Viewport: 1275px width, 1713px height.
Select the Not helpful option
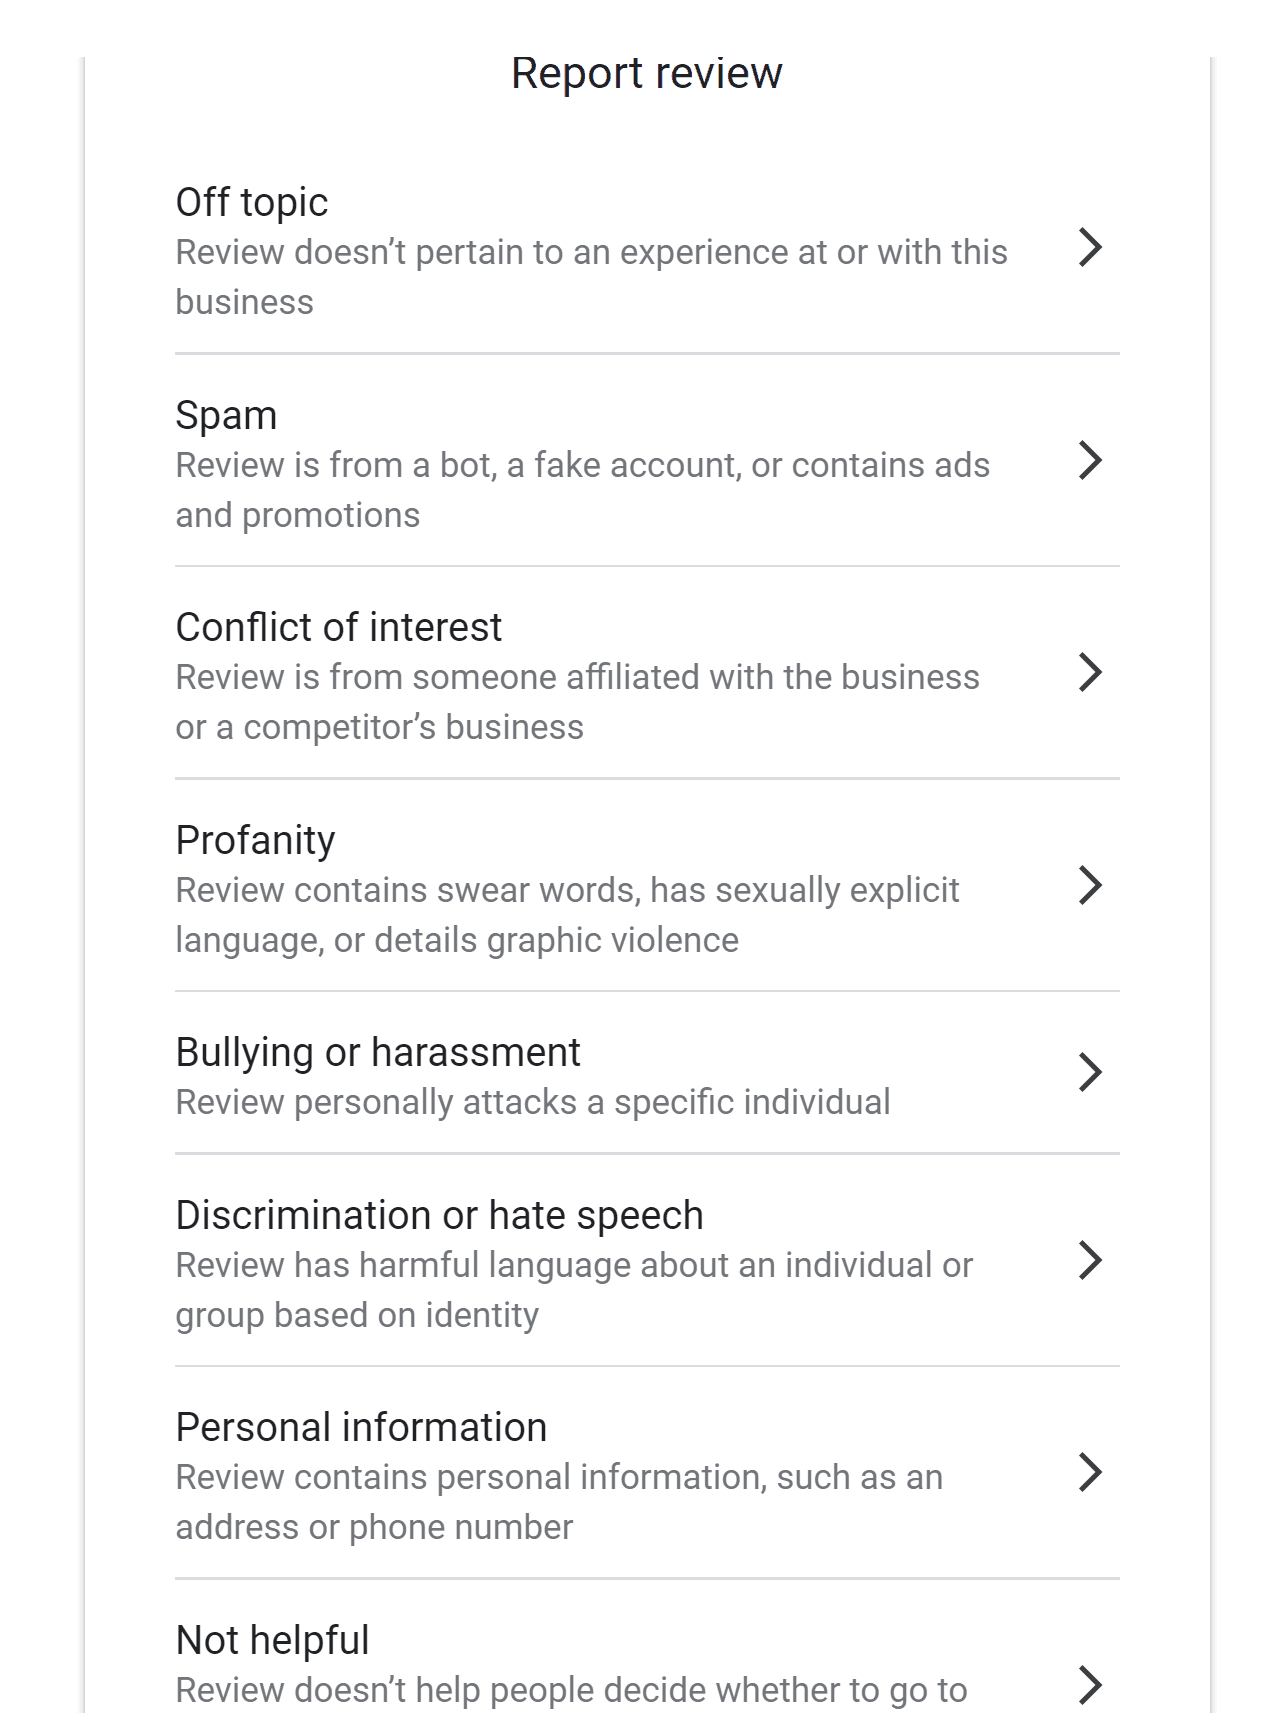pyautogui.click(x=272, y=1640)
